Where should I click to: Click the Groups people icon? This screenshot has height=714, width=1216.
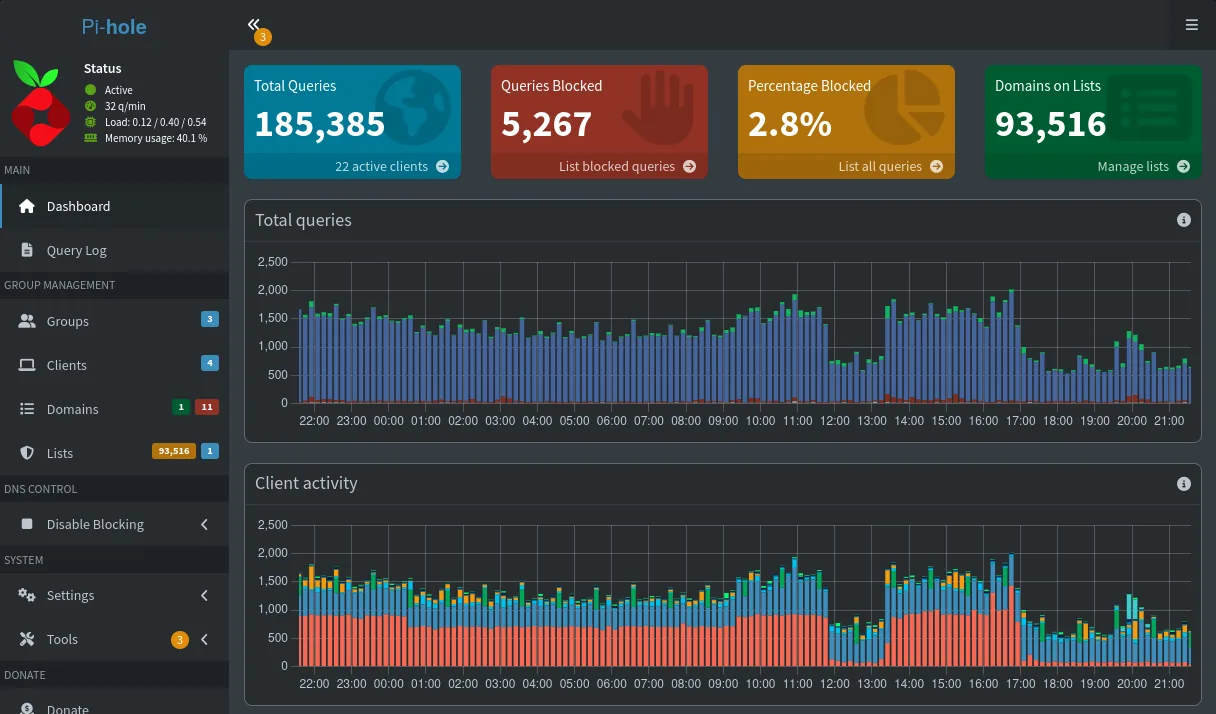[27, 321]
